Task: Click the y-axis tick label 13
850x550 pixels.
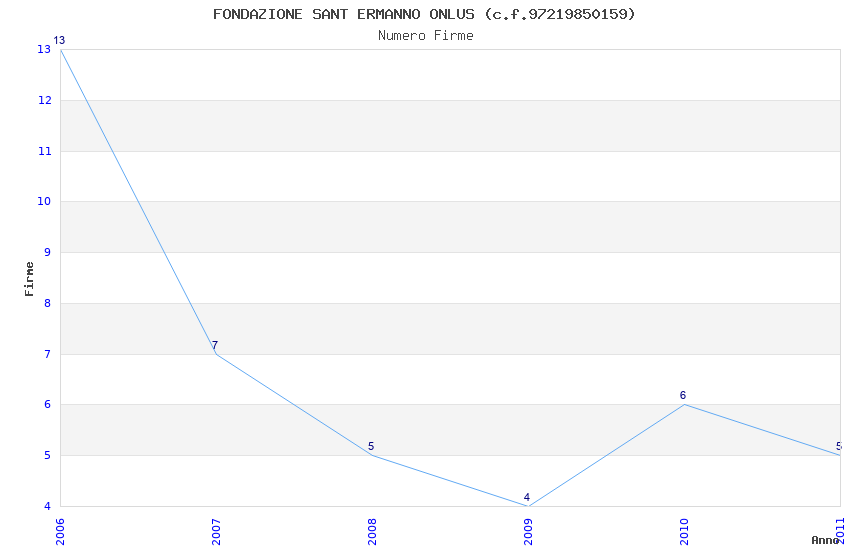Action: coord(44,49)
